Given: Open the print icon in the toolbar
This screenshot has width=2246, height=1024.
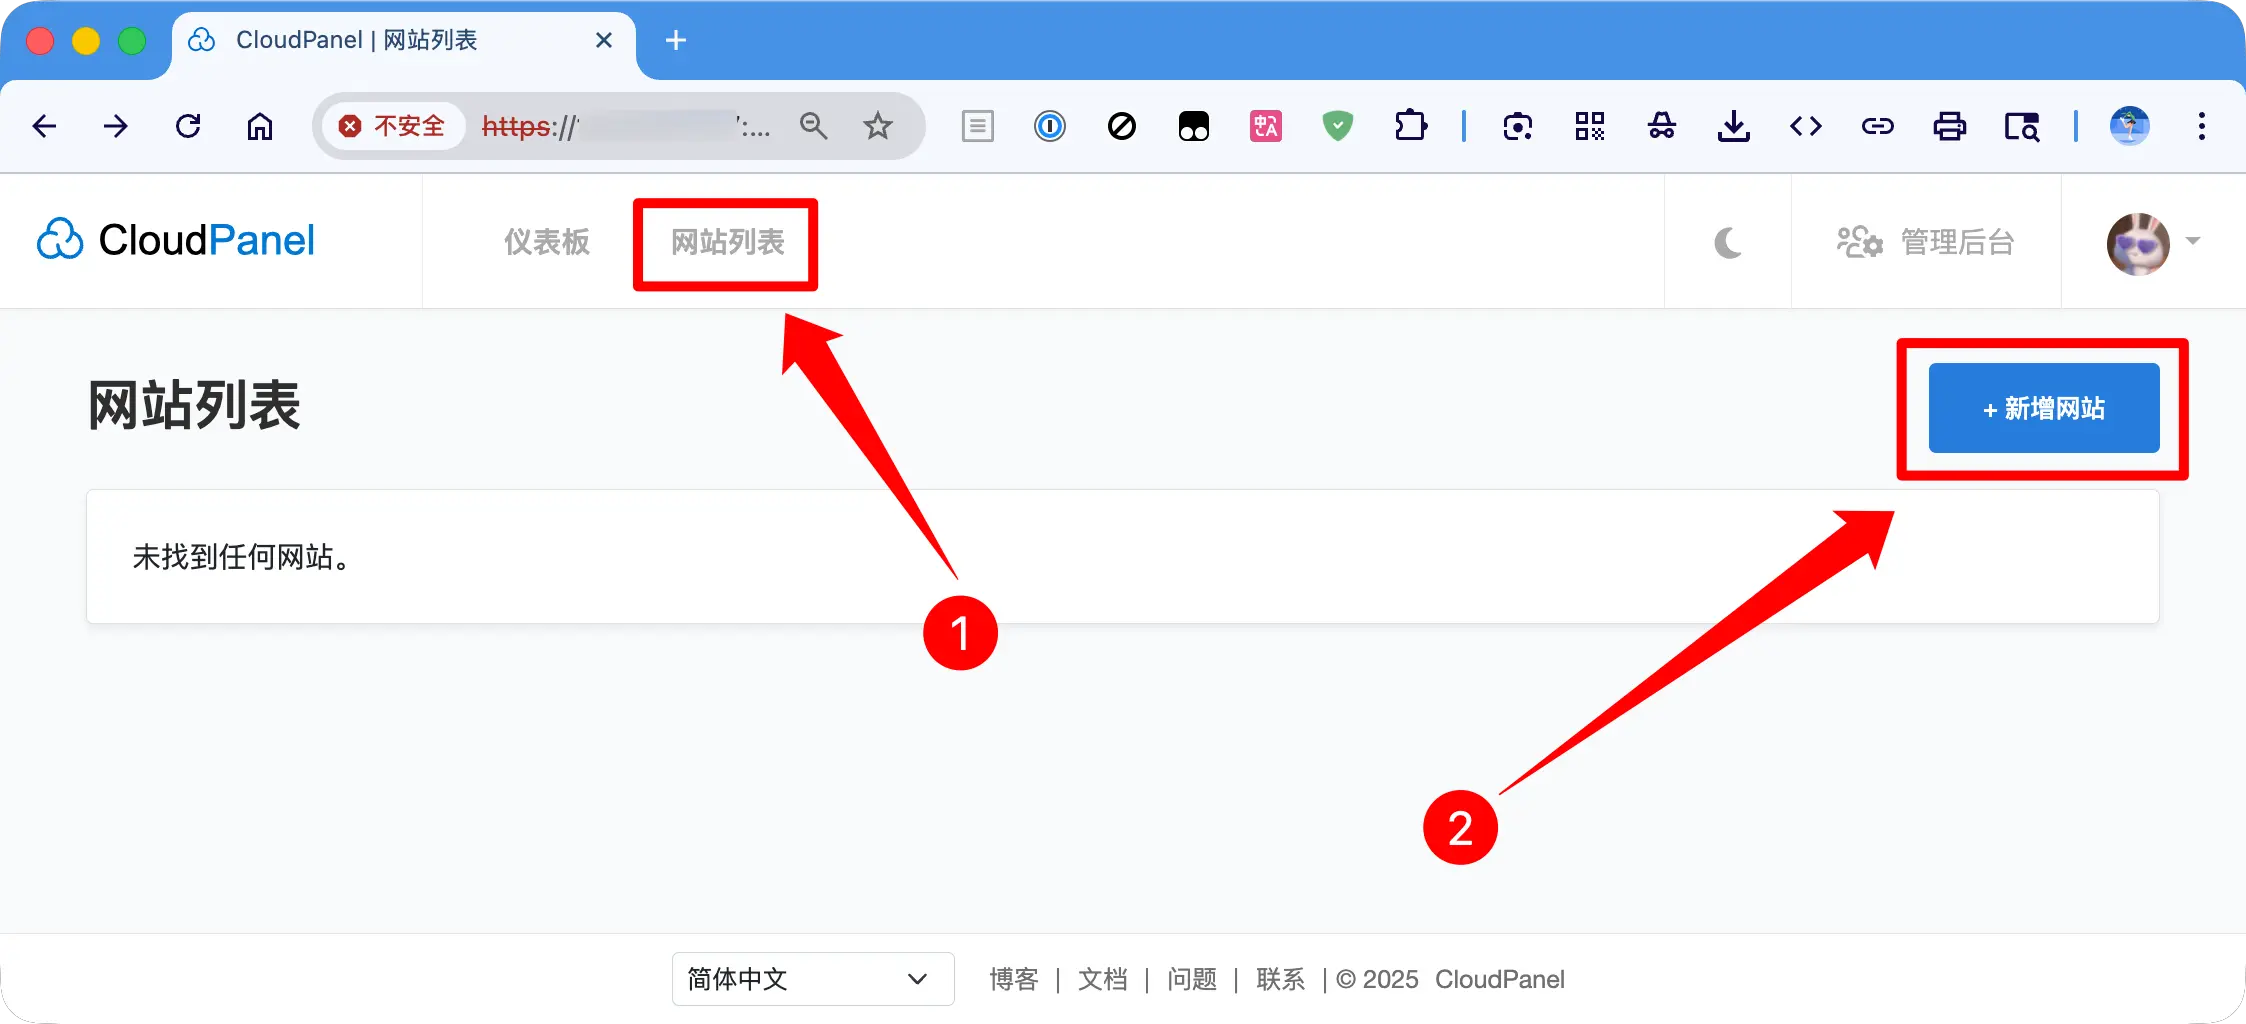Looking at the screenshot, I should (1950, 126).
